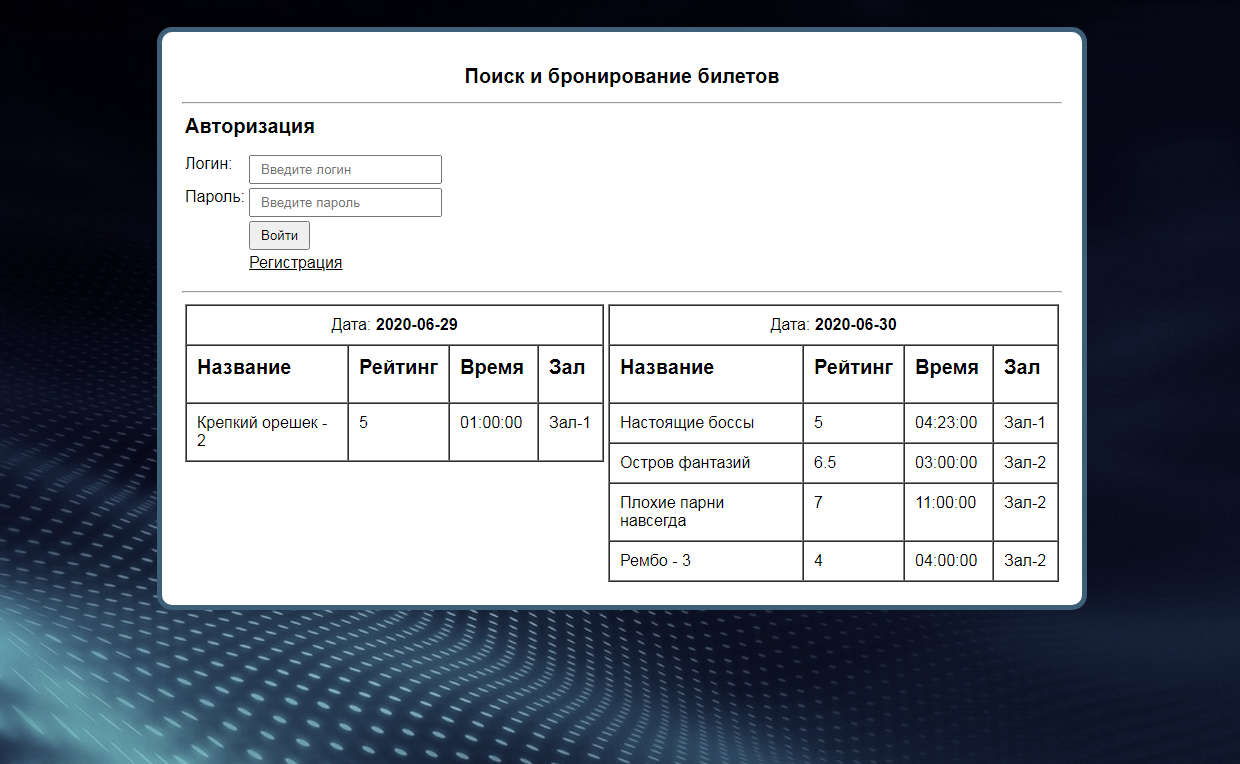Viewport: 1240px width, 764px height.
Task: Click time 04:23:00 cell
Action: 948,423
